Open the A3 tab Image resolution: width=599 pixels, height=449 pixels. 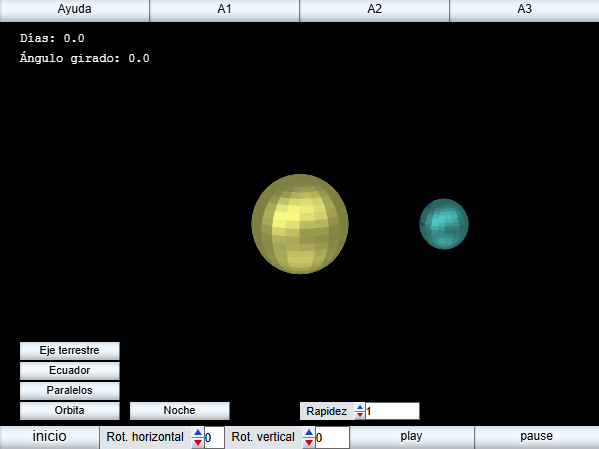coord(525,10)
